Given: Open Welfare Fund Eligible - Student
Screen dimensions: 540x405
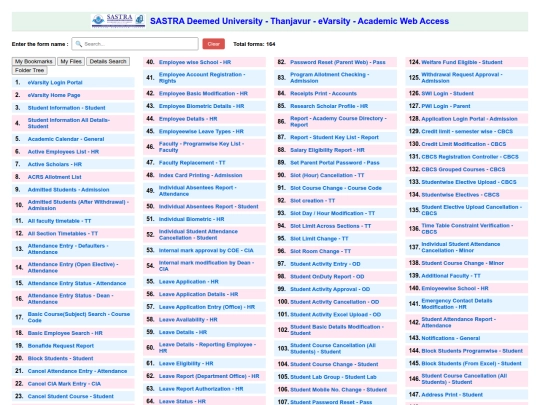Looking at the screenshot, I should 462,62.
